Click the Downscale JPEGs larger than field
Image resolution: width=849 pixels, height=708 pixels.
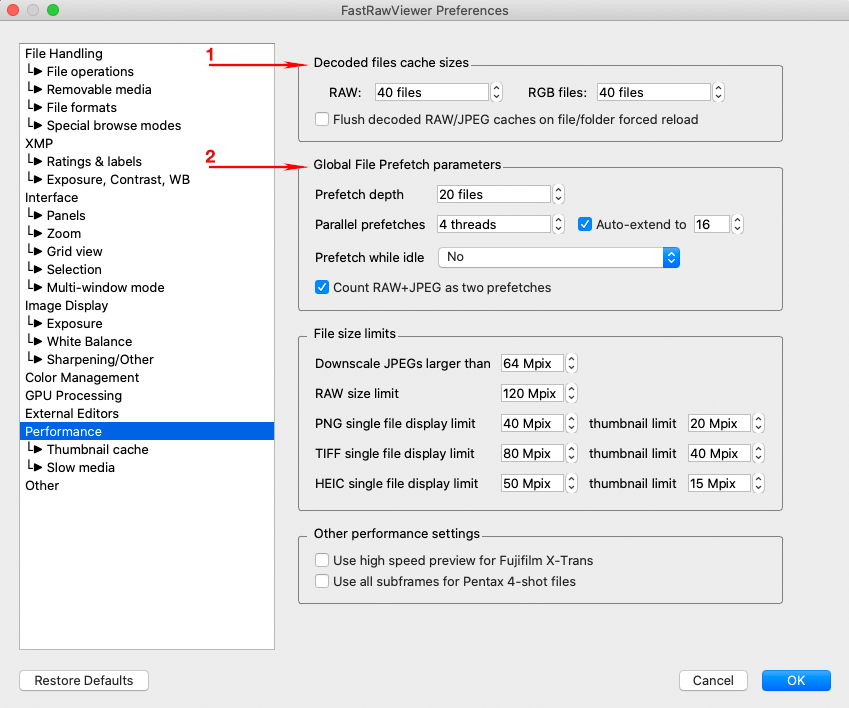(x=532, y=364)
